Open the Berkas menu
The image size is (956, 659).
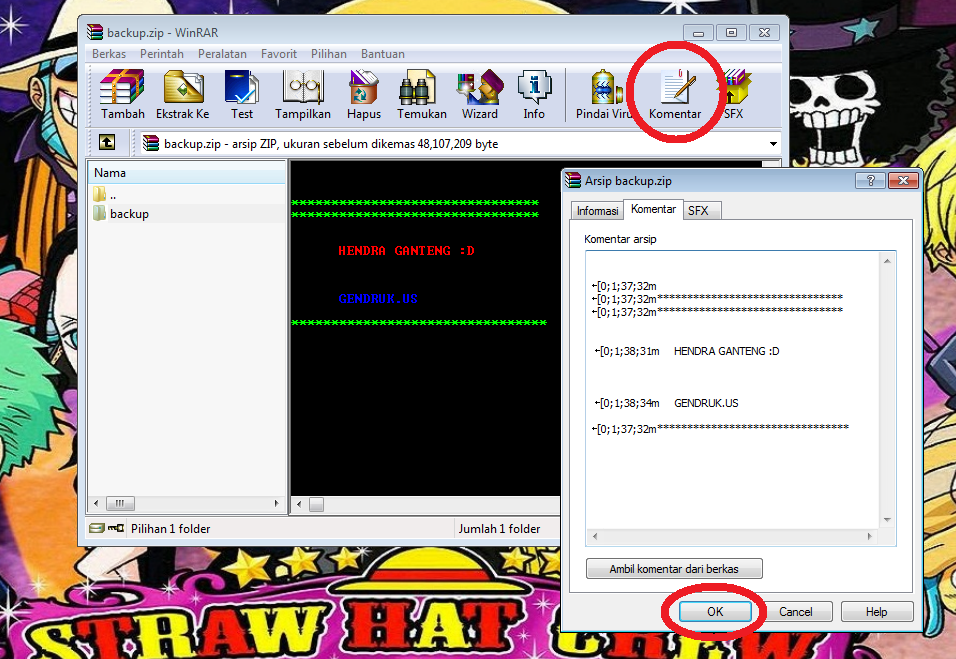109,54
